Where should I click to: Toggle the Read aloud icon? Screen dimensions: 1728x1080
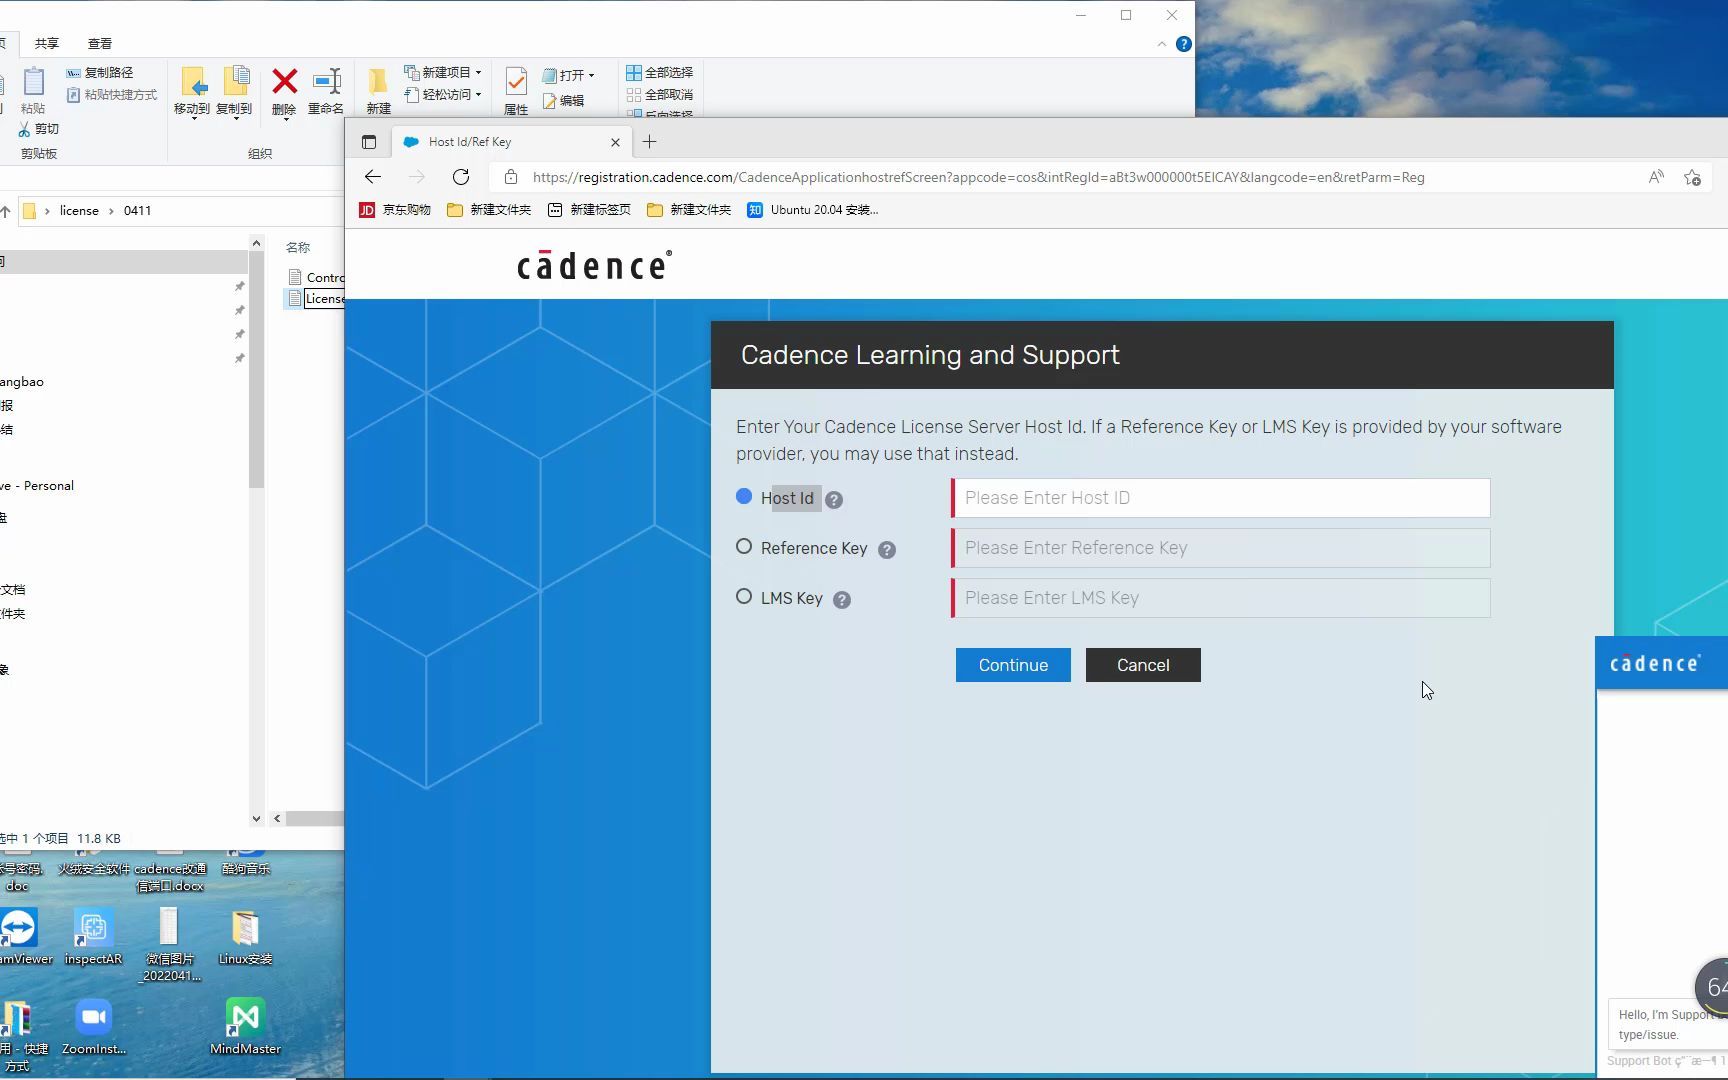click(1656, 177)
